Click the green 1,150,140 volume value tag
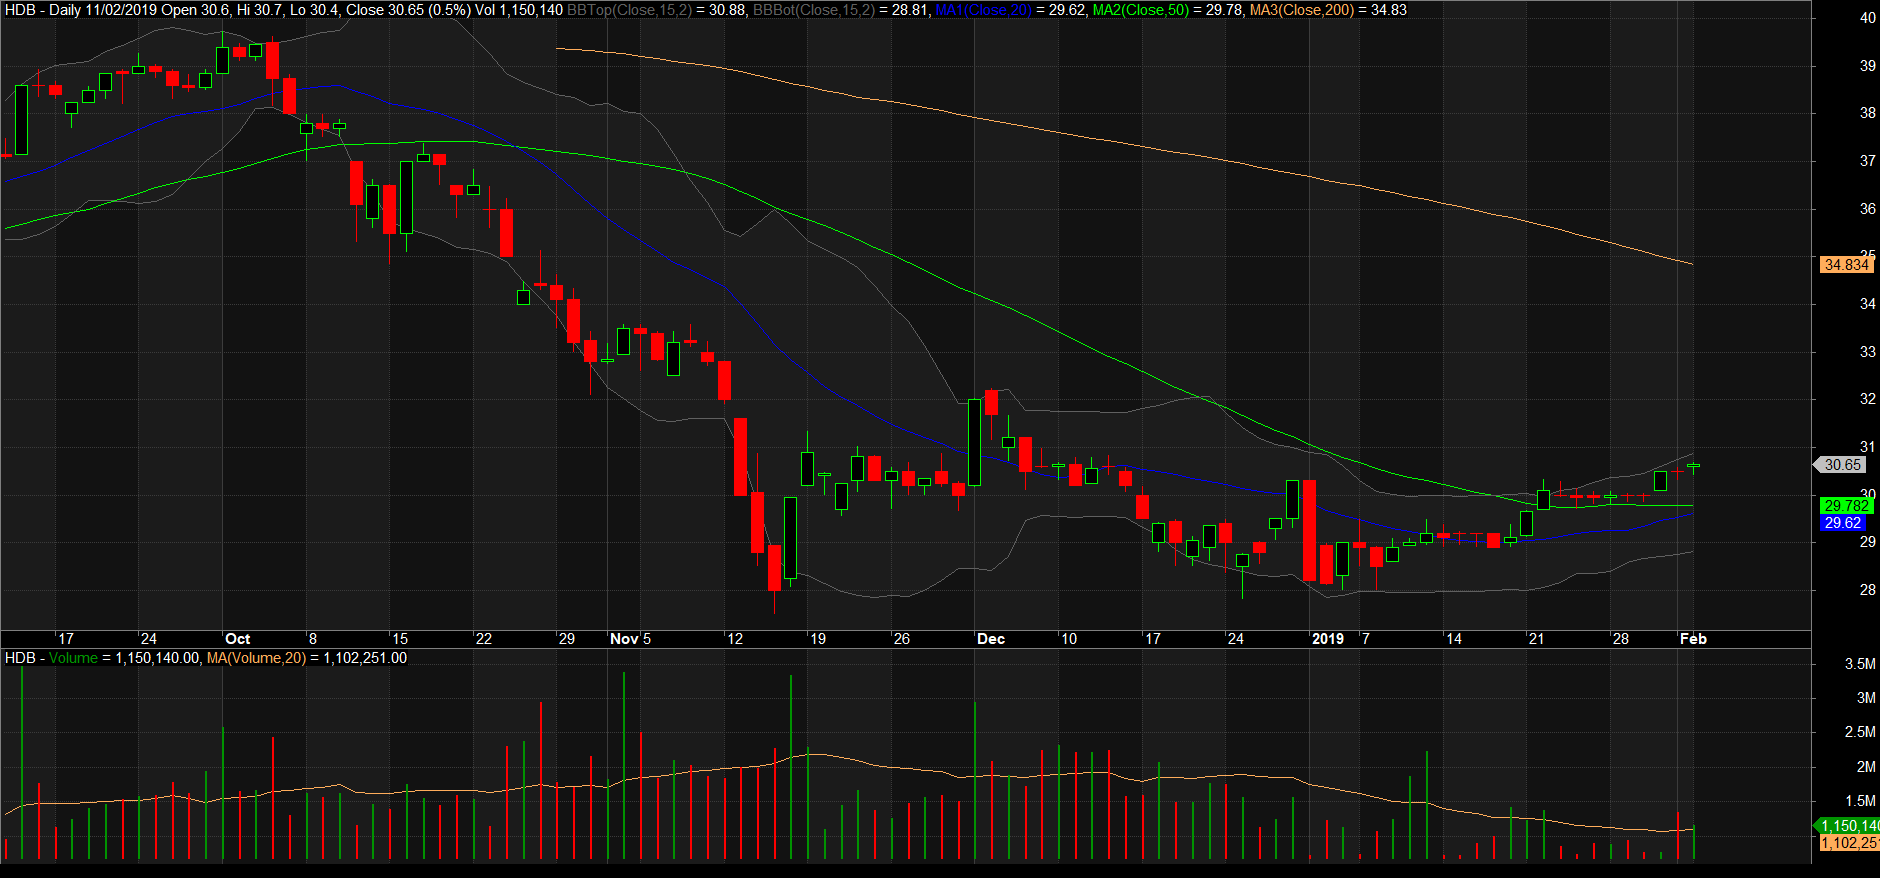Viewport: 1880px width, 878px height. [1848, 826]
